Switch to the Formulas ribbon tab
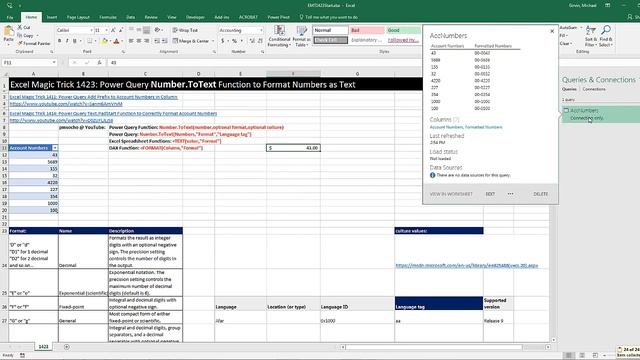This screenshot has height=360, width=640. [108, 17]
